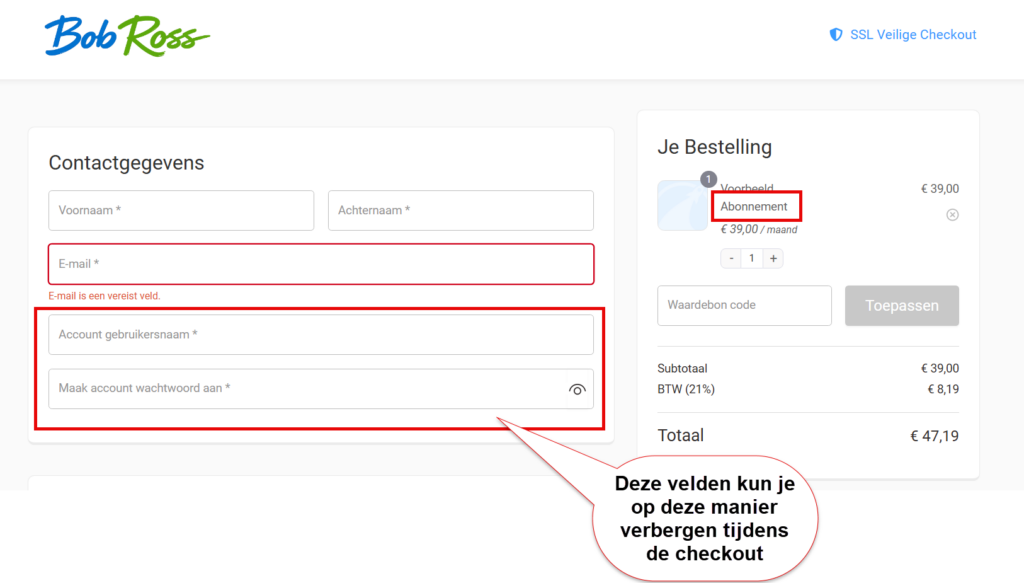The width and height of the screenshot is (1024, 583).
Task: Click the quantity badge on the product image
Action: coord(708,180)
